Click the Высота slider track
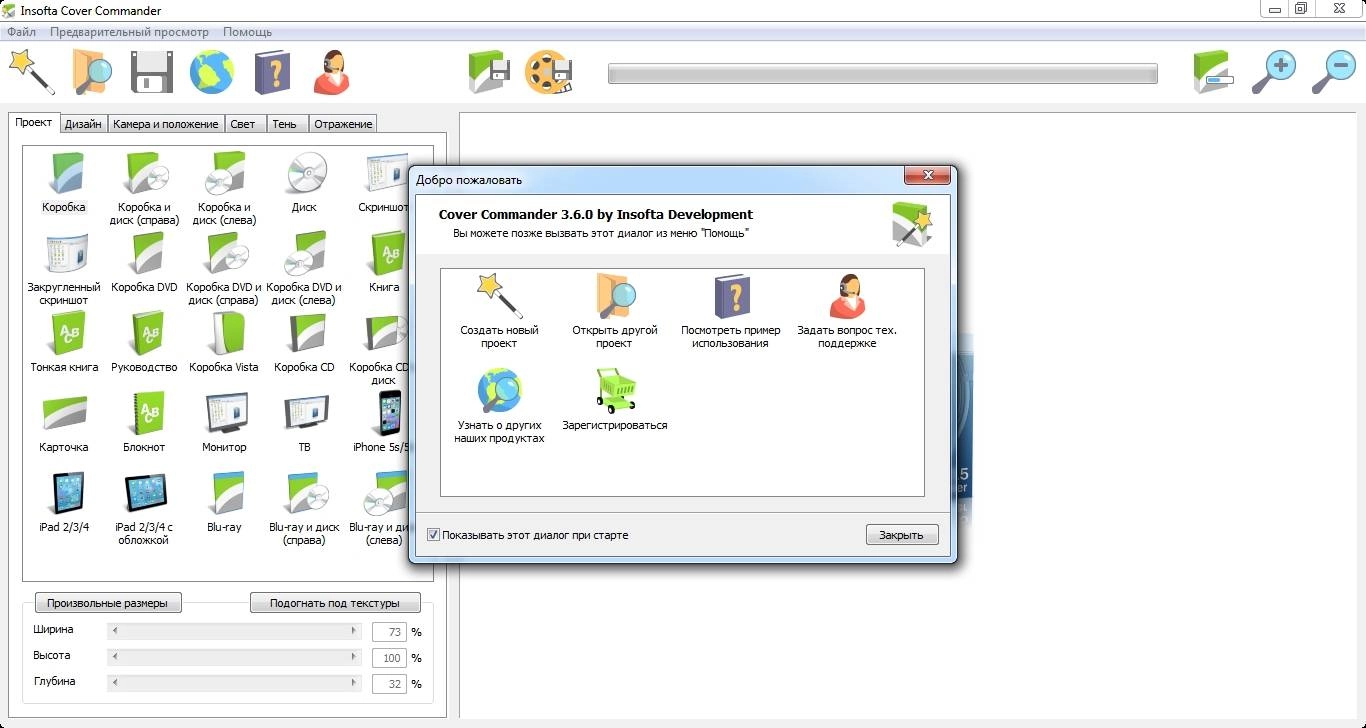Viewport: 1366px width, 728px height. [x=235, y=657]
